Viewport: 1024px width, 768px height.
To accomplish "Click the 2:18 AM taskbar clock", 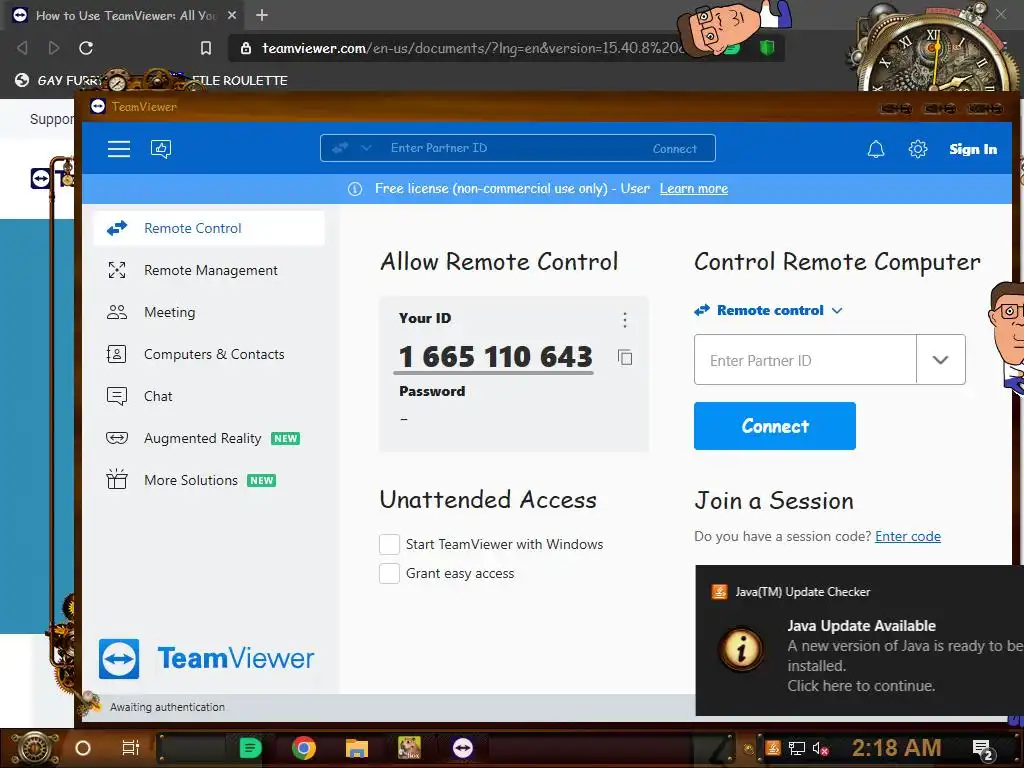I will point(896,748).
